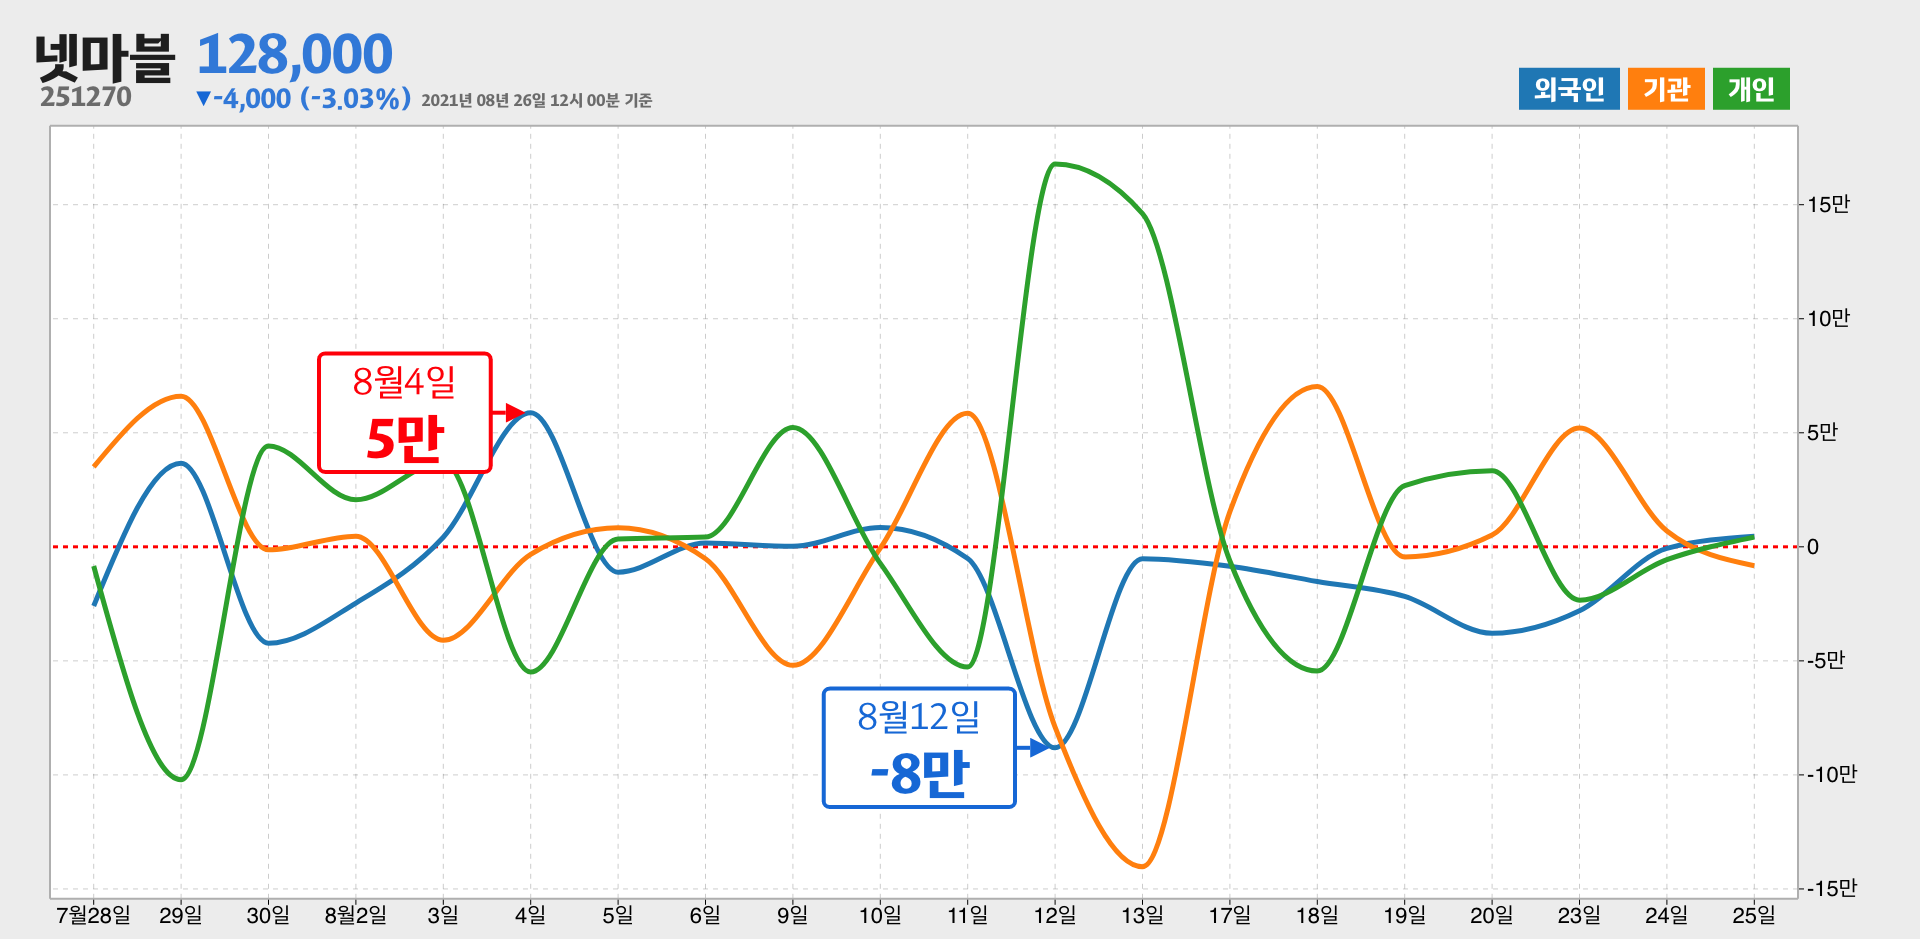Click the 개인 green legend button
The image size is (1920, 939).
(1751, 89)
